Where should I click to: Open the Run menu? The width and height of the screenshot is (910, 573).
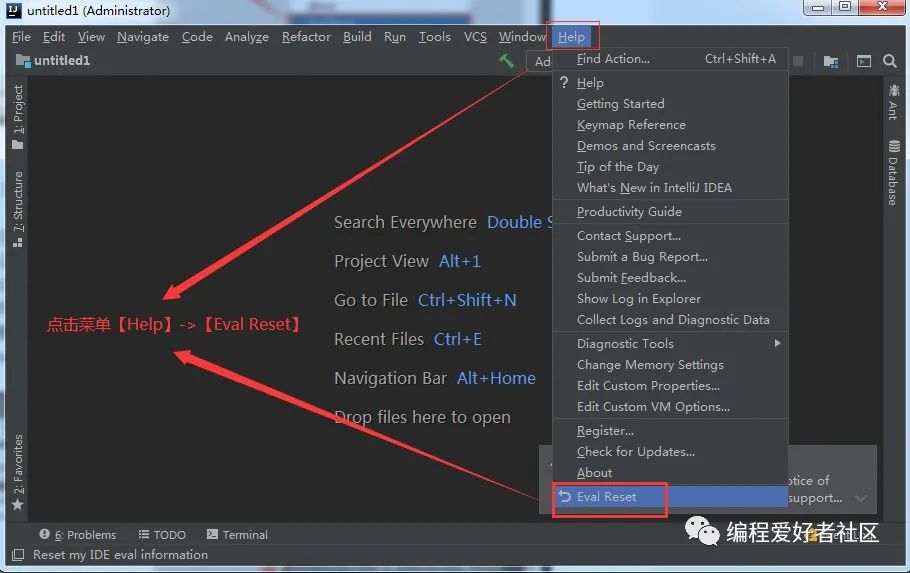(x=395, y=37)
